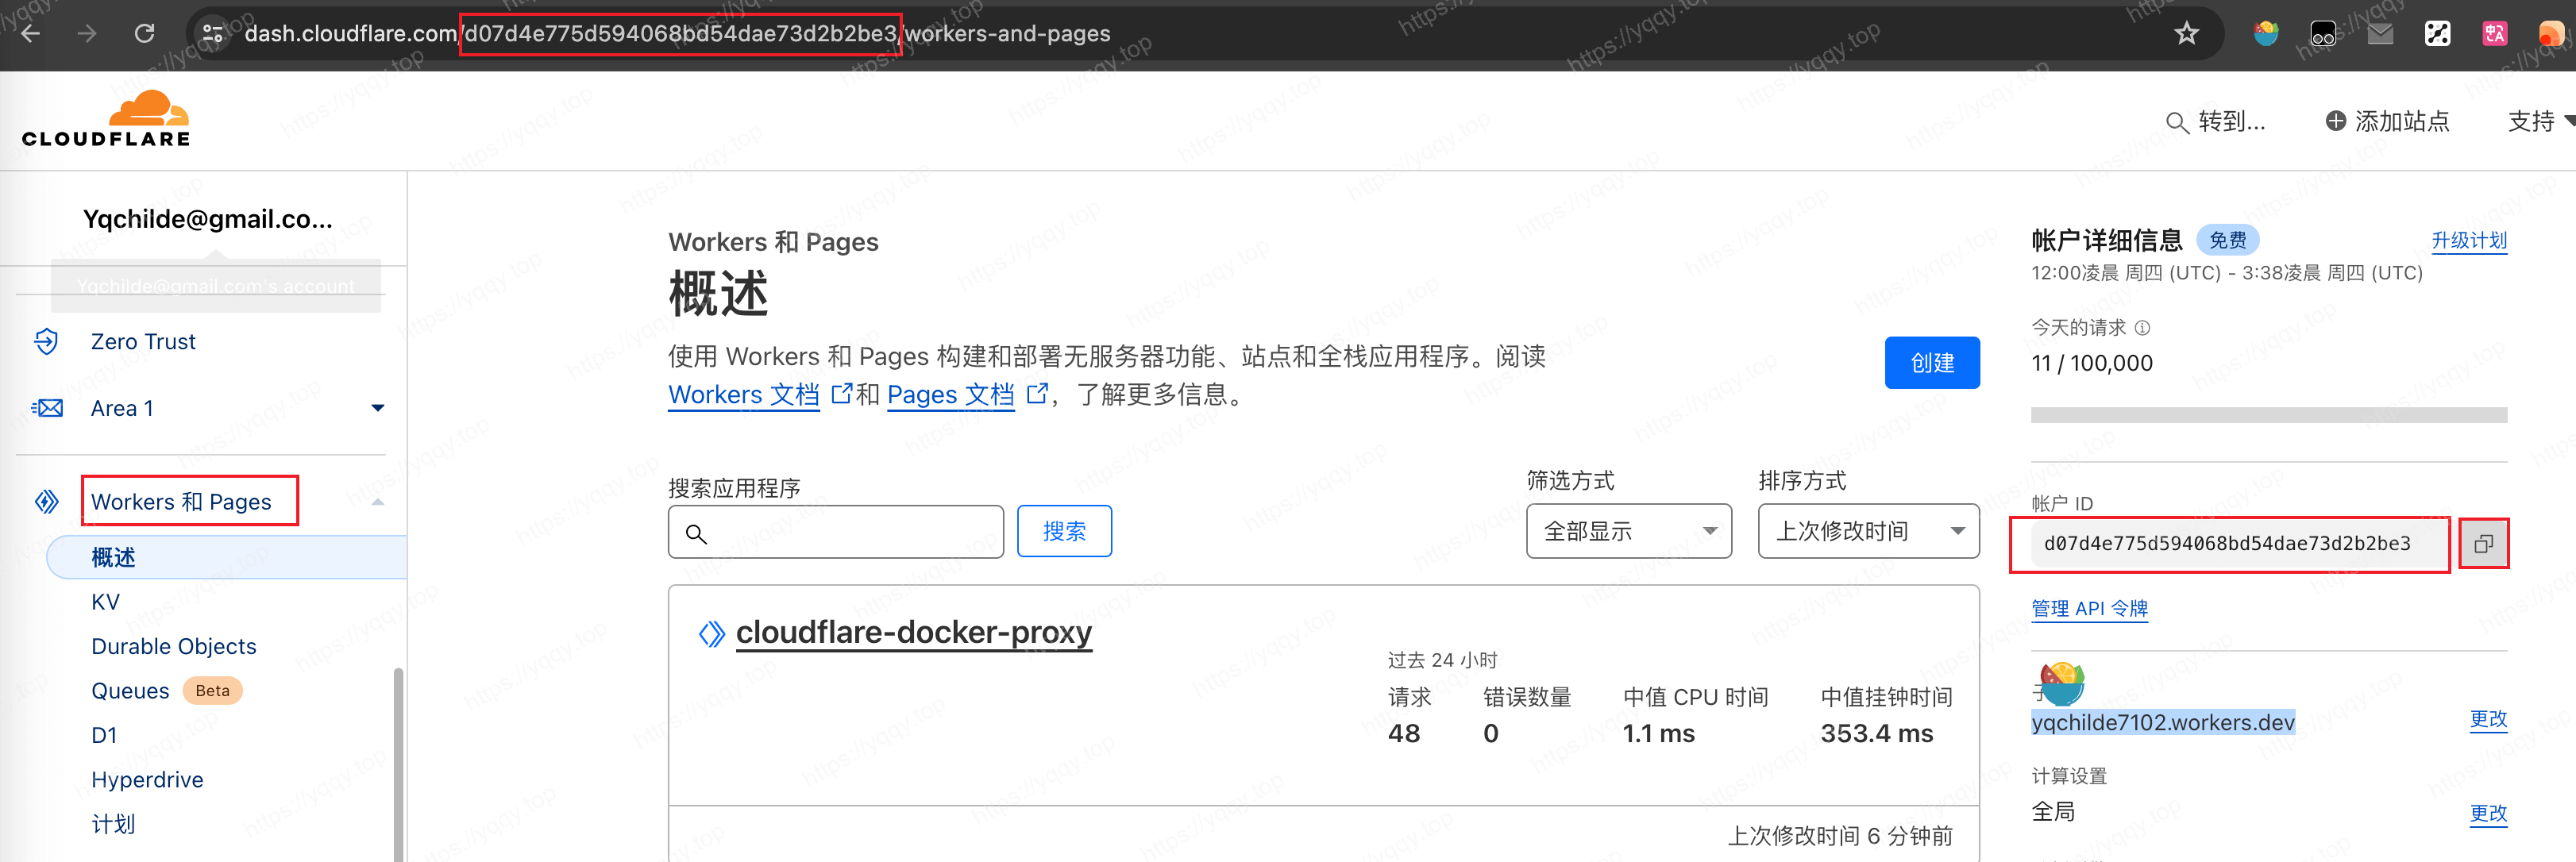Click the 管理 API 令牌 link
This screenshot has width=2576, height=862.
click(x=2089, y=609)
